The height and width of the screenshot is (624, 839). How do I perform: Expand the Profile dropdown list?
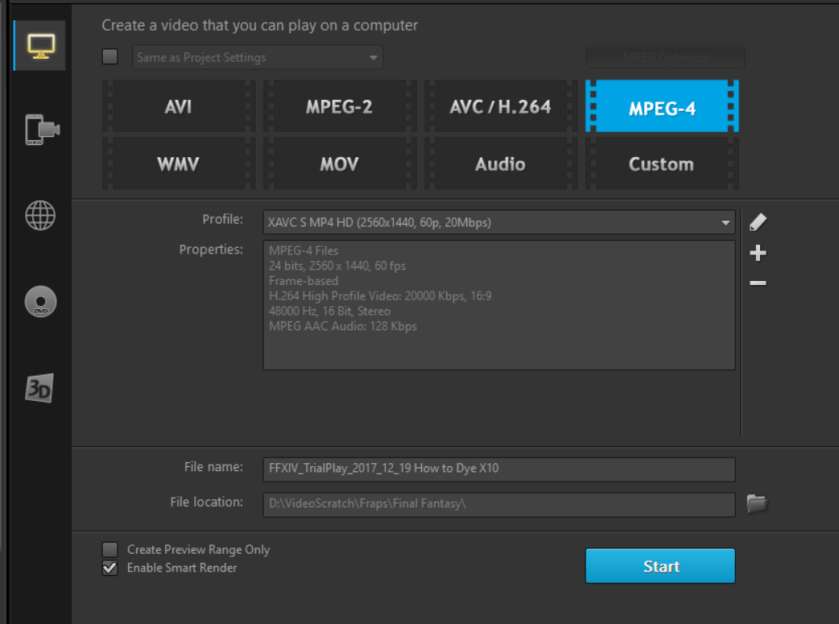[x=726, y=223]
